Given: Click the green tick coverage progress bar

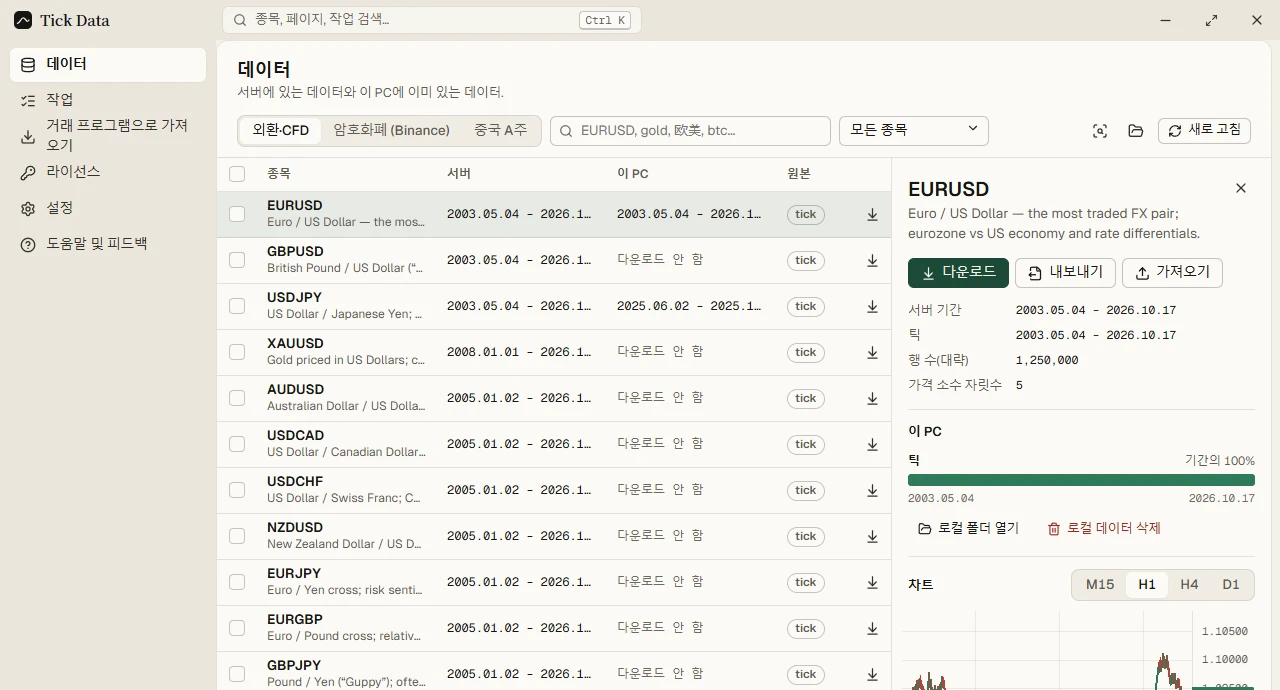Looking at the screenshot, I should 1081,480.
